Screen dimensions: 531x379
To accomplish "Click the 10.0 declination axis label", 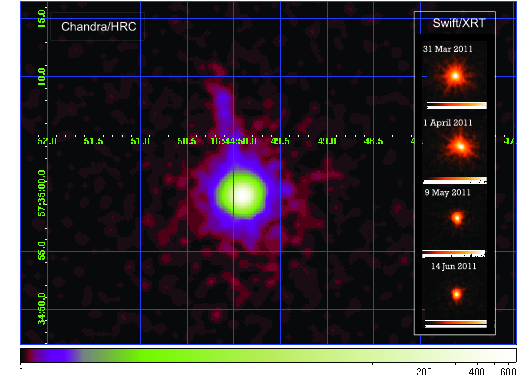I will pos(41,76).
